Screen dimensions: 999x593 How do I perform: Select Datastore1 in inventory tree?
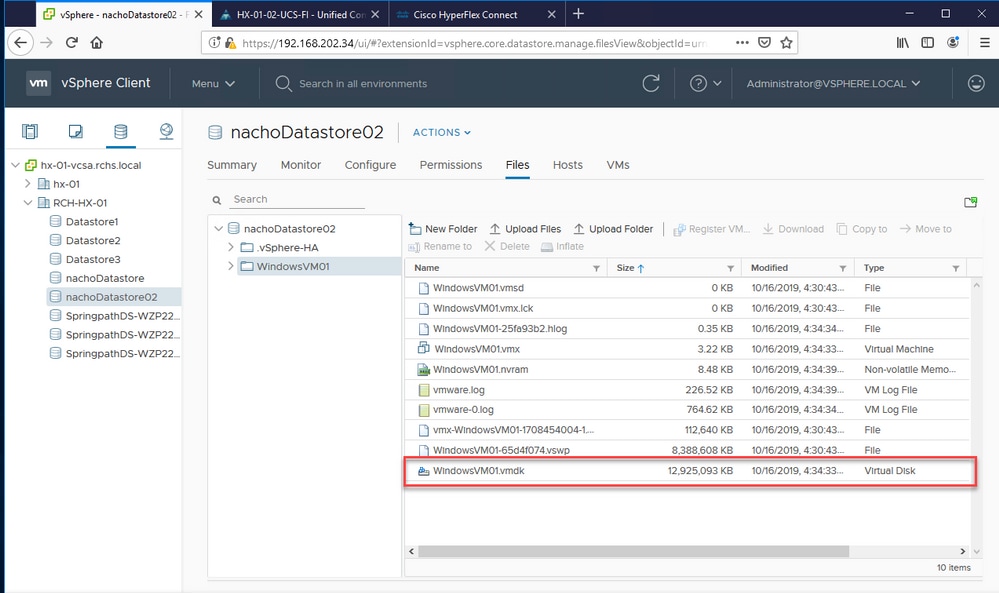click(92, 222)
